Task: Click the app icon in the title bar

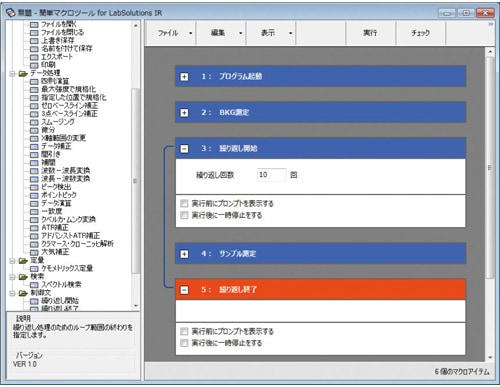Action: (x=11, y=13)
